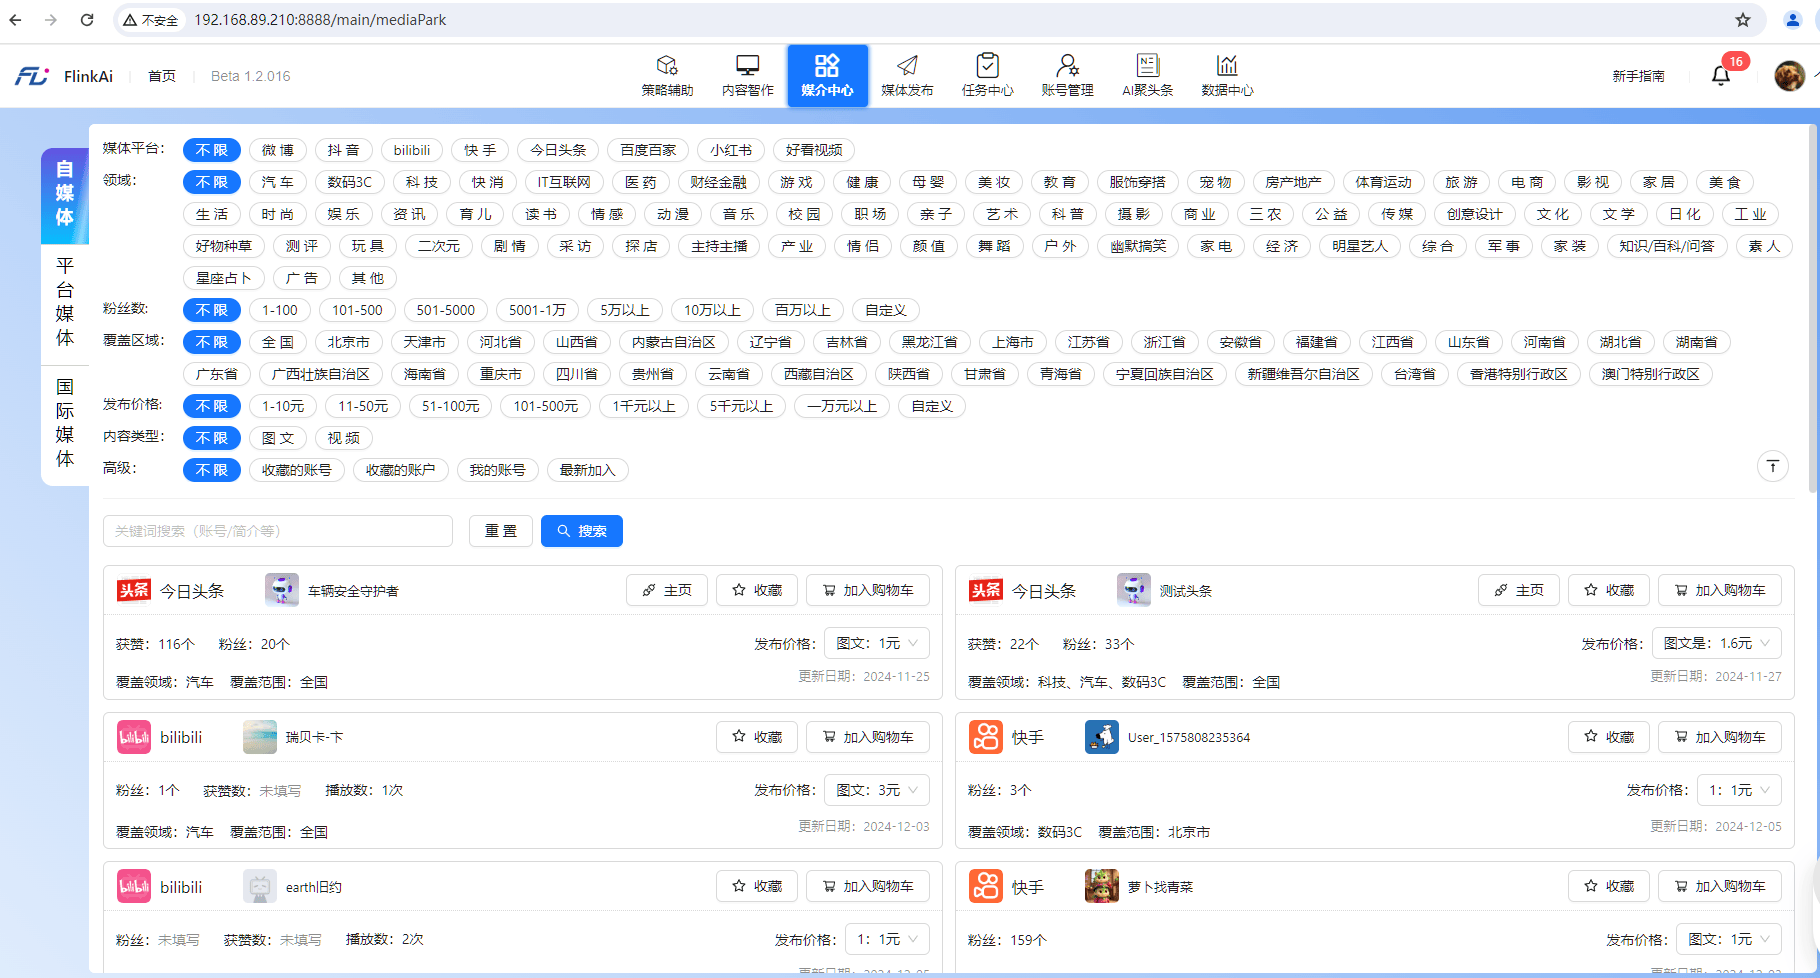Image resolution: width=1820 pixels, height=978 pixels.
Task: Click the 瑞贝卡-下 account avatar
Action: tap(260, 737)
